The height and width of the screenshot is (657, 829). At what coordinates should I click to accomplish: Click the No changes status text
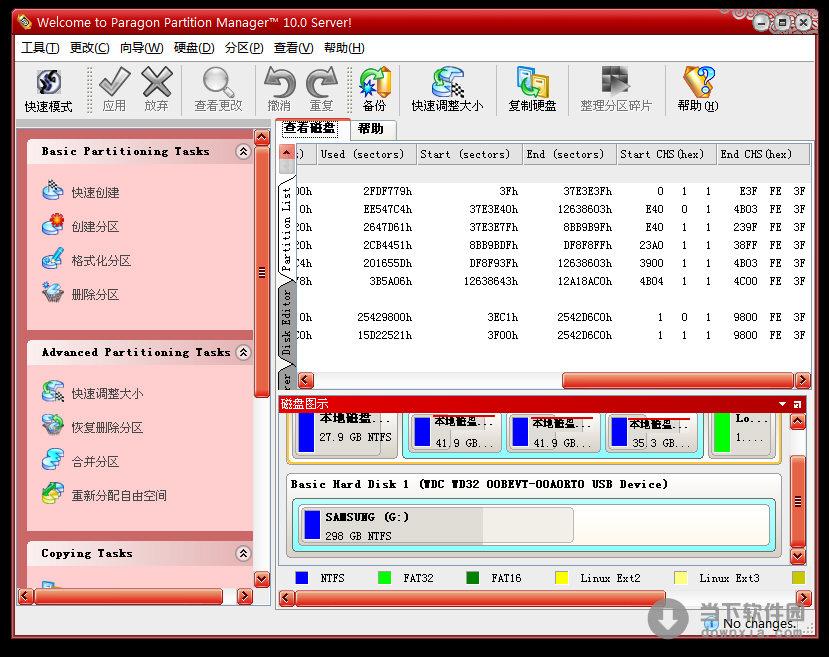click(x=759, y=624)
